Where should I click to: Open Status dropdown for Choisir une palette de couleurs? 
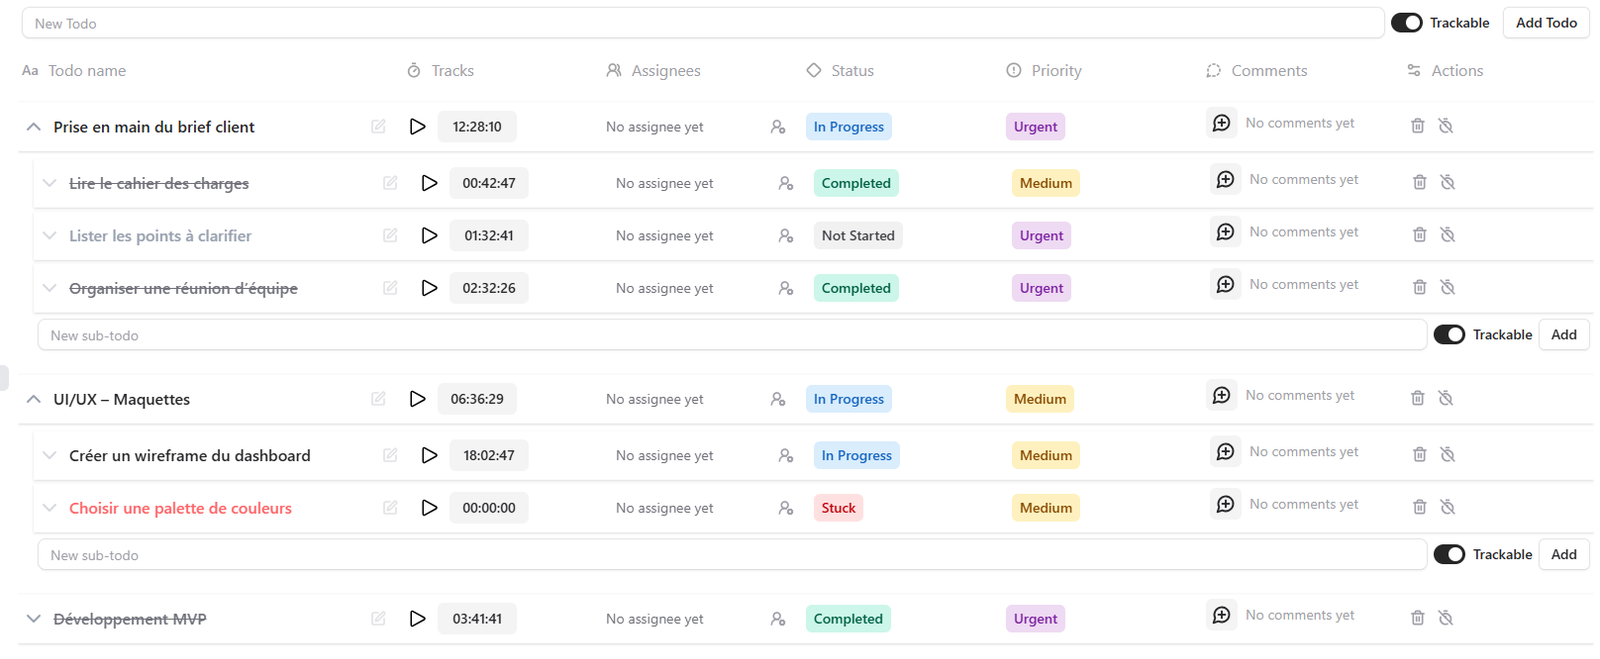838,508
